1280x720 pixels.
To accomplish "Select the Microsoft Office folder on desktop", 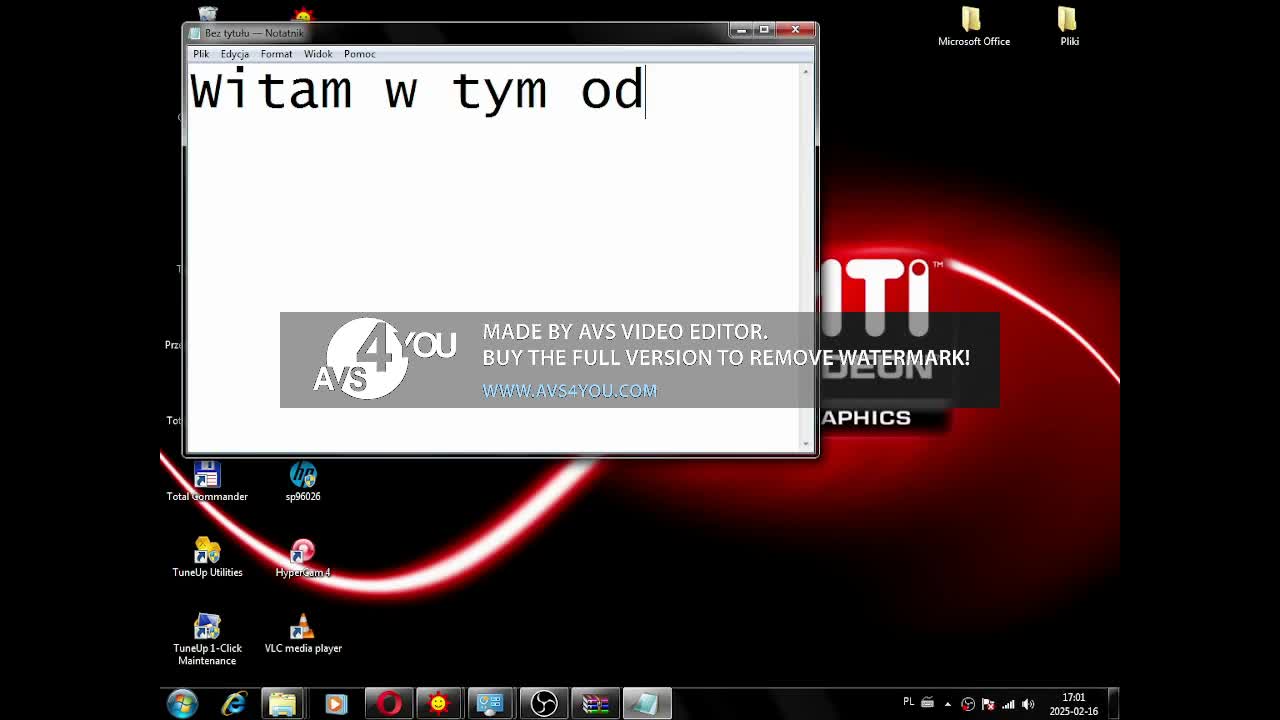I will coord(973,27).
